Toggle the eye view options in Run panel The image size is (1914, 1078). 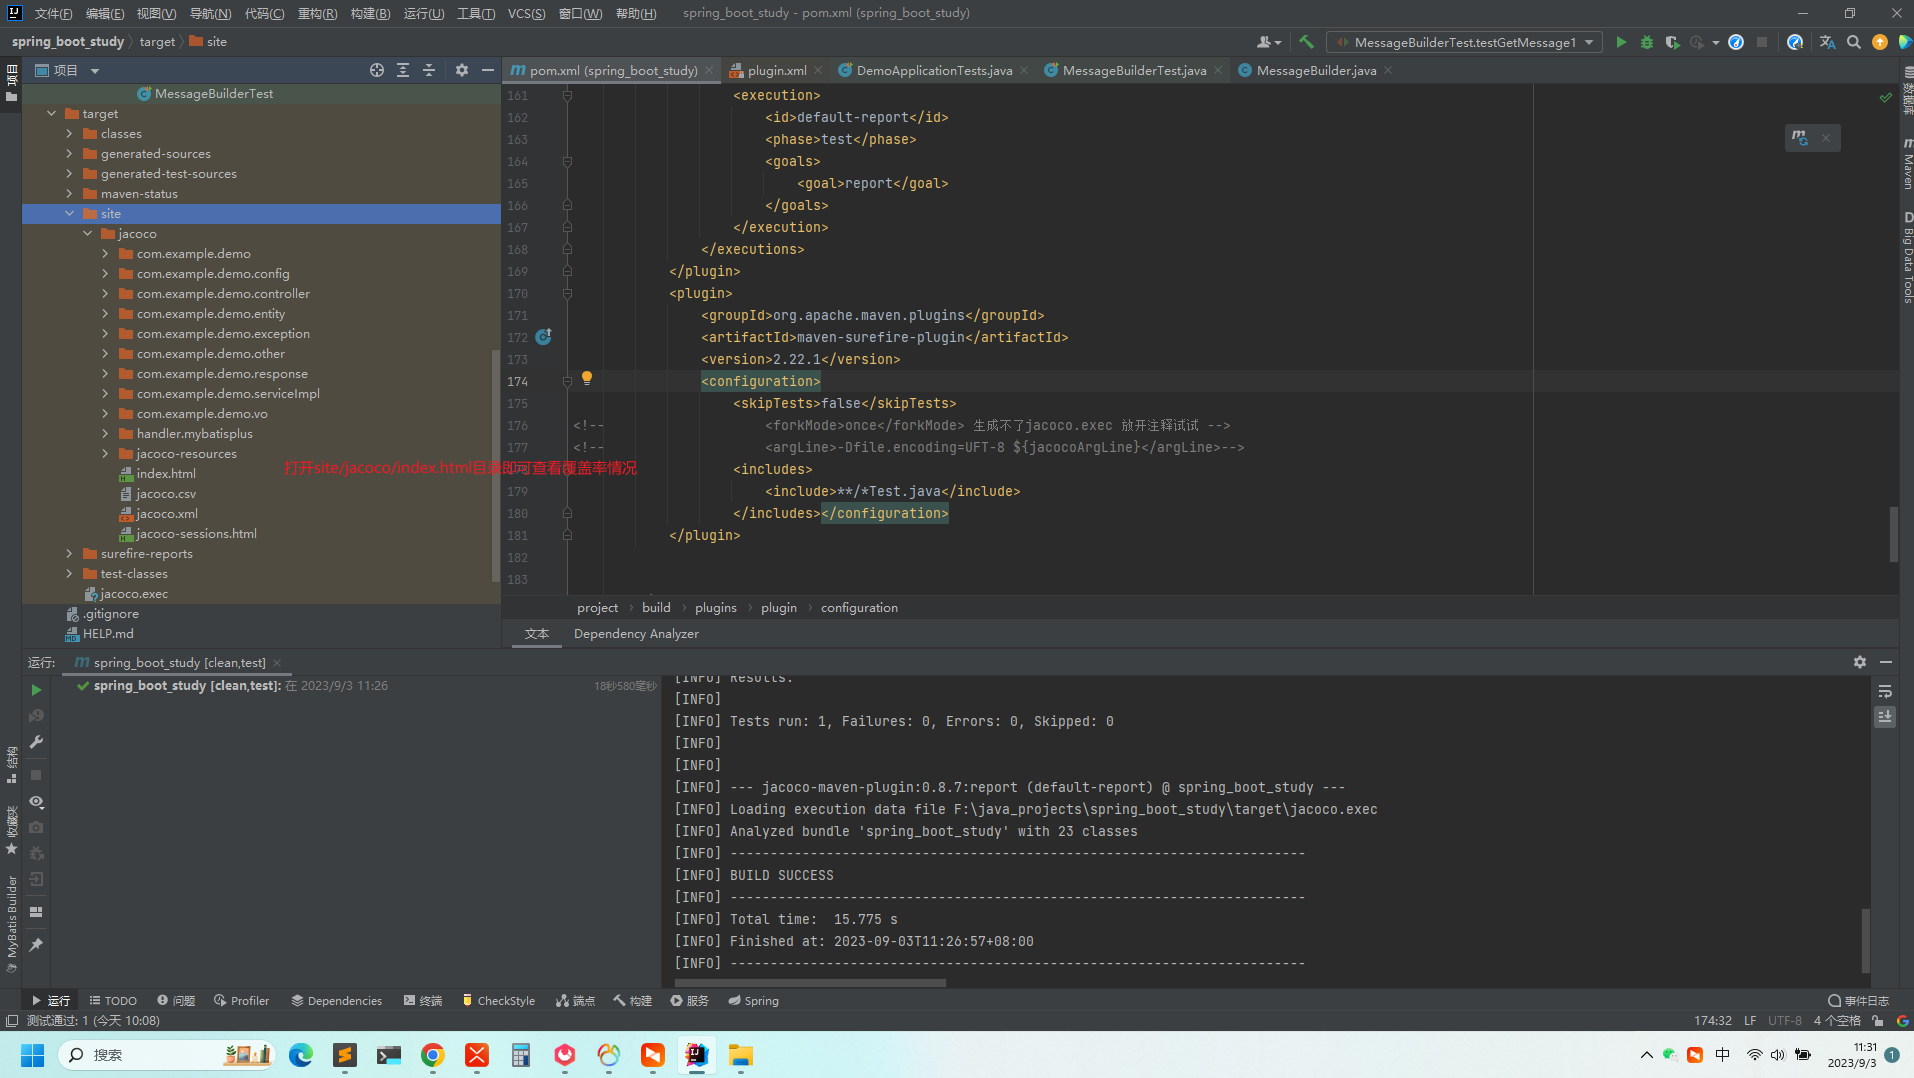point(36,802)
